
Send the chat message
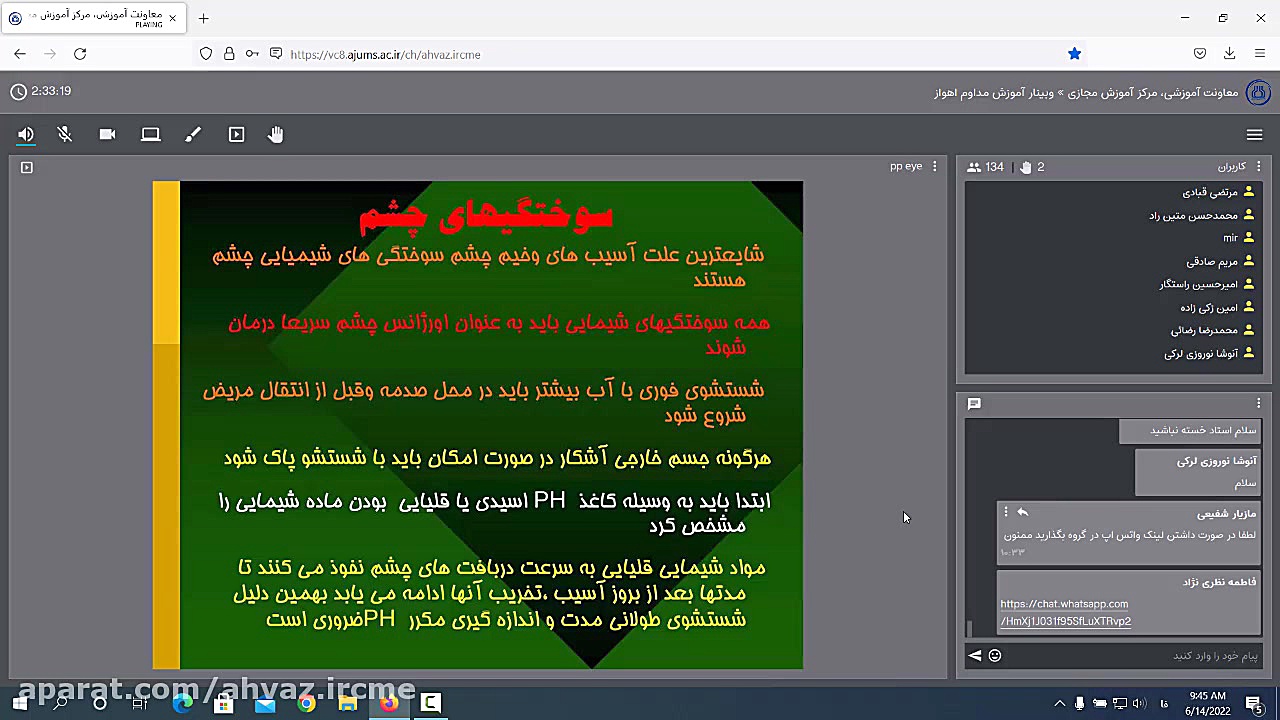click(x=975, y=656)
